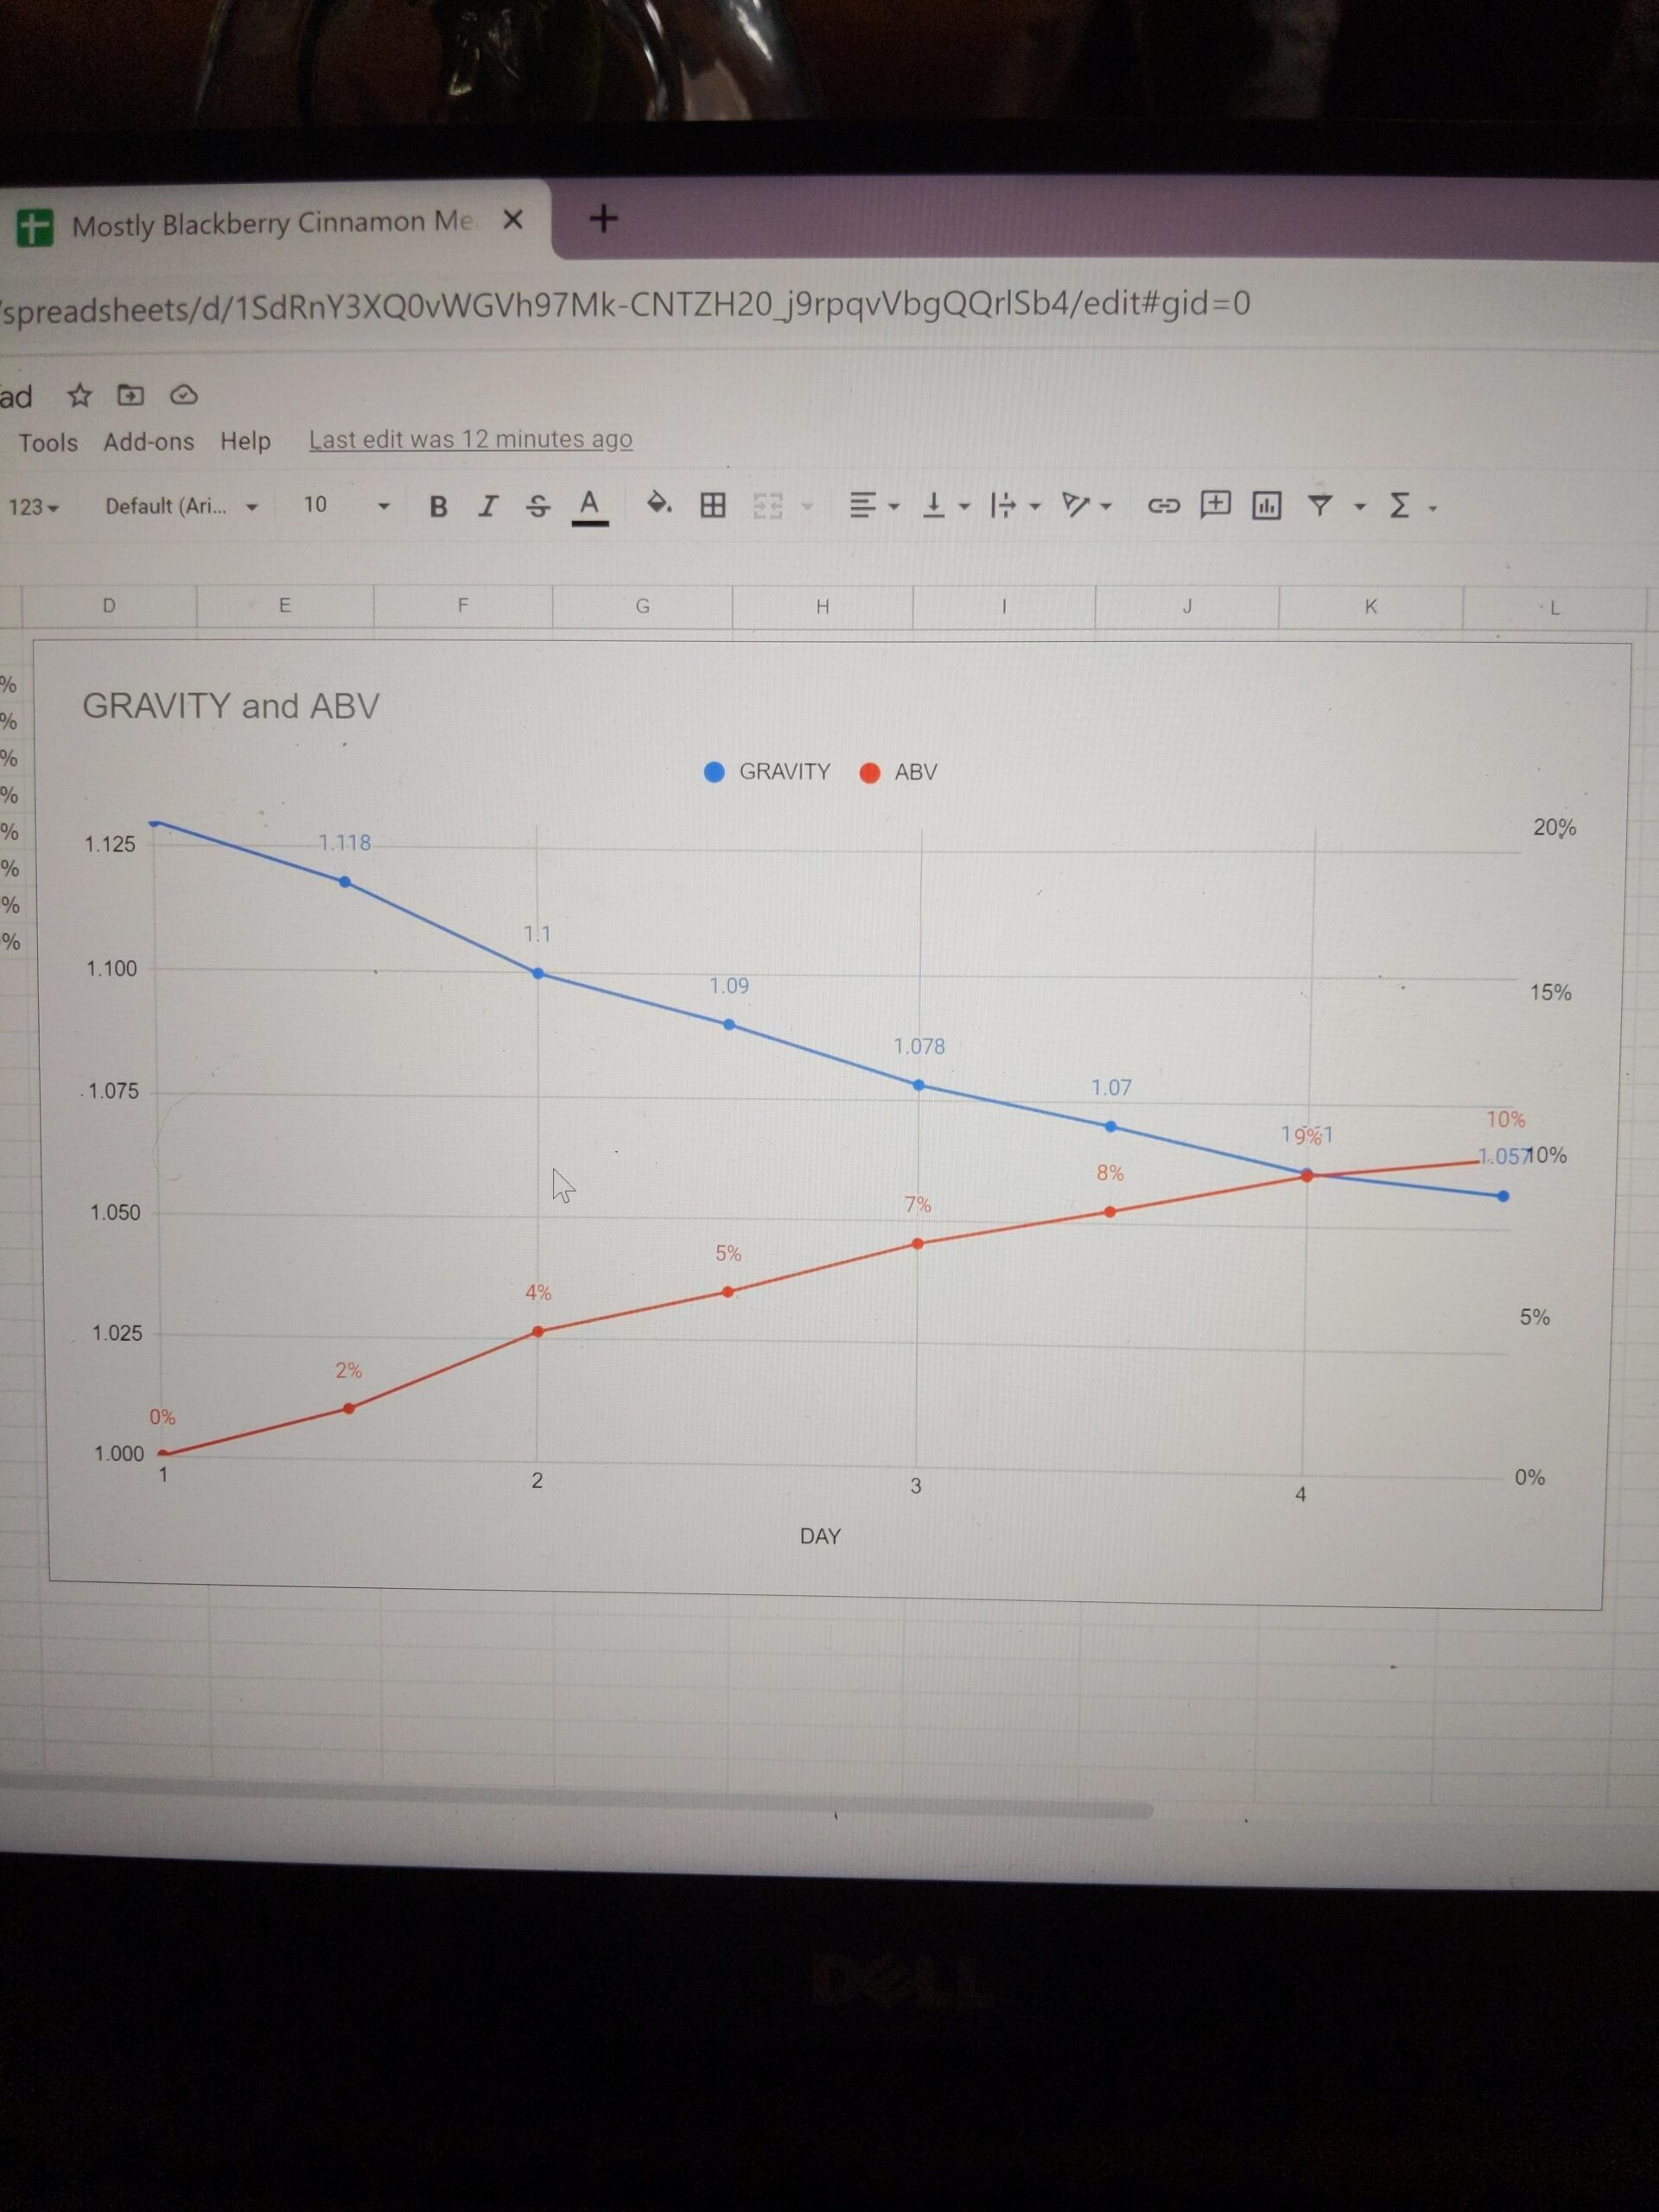Open the cell borders tool
This screenshot has width=1659, height=2212.
click(713, 505)
